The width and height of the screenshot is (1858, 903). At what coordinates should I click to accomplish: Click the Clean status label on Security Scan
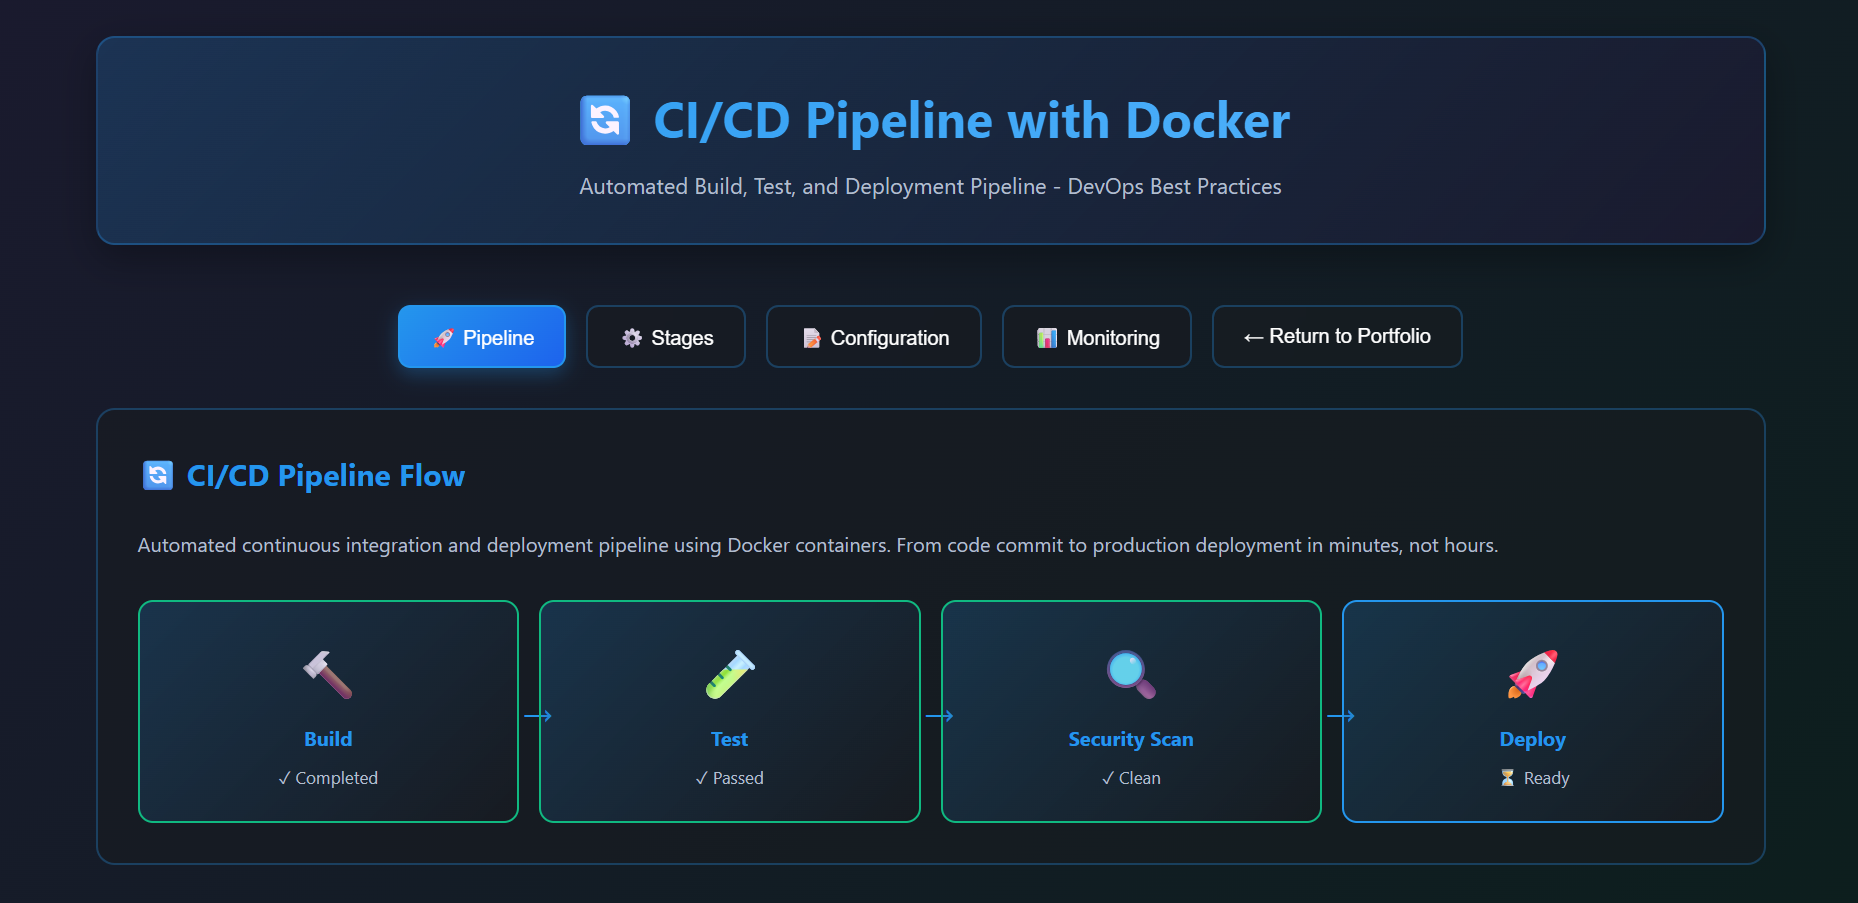click(x=1131, y=777)
